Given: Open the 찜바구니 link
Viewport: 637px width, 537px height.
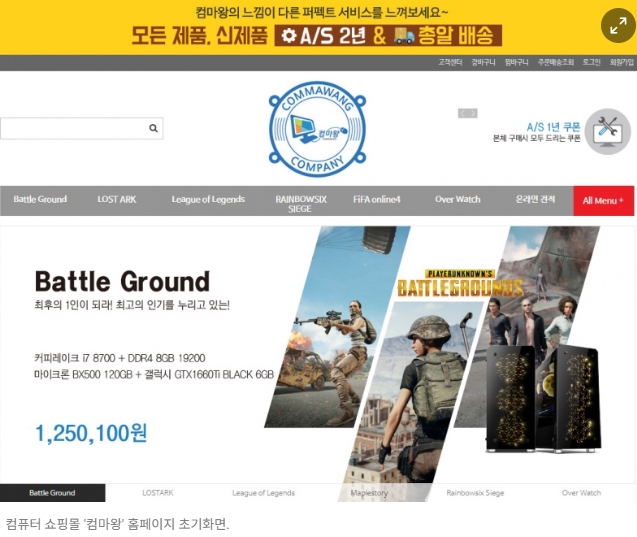Looking at the screenshot, I should coord(516,63).
